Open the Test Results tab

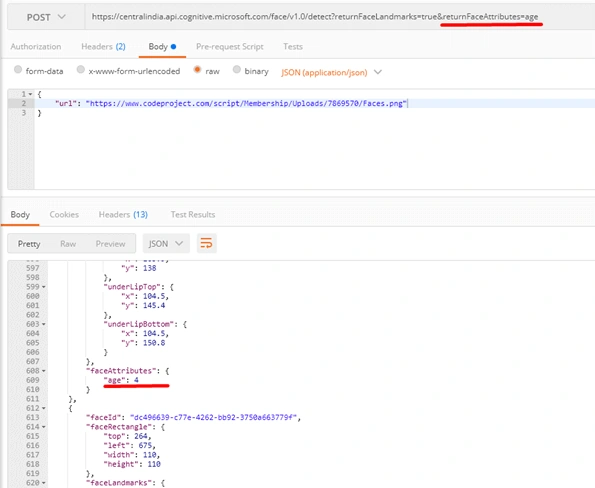(193, 215)
